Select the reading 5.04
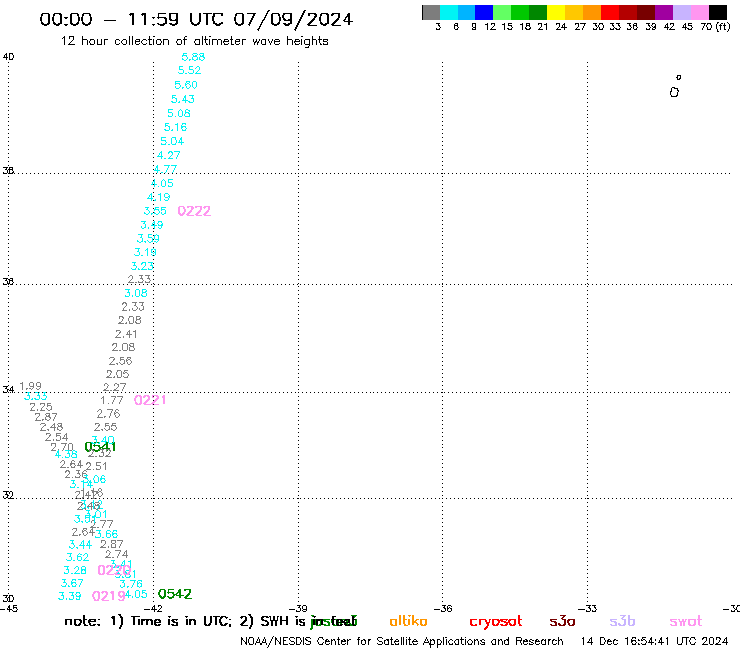The width and height of the screenshot is (740, 650). 172,141
